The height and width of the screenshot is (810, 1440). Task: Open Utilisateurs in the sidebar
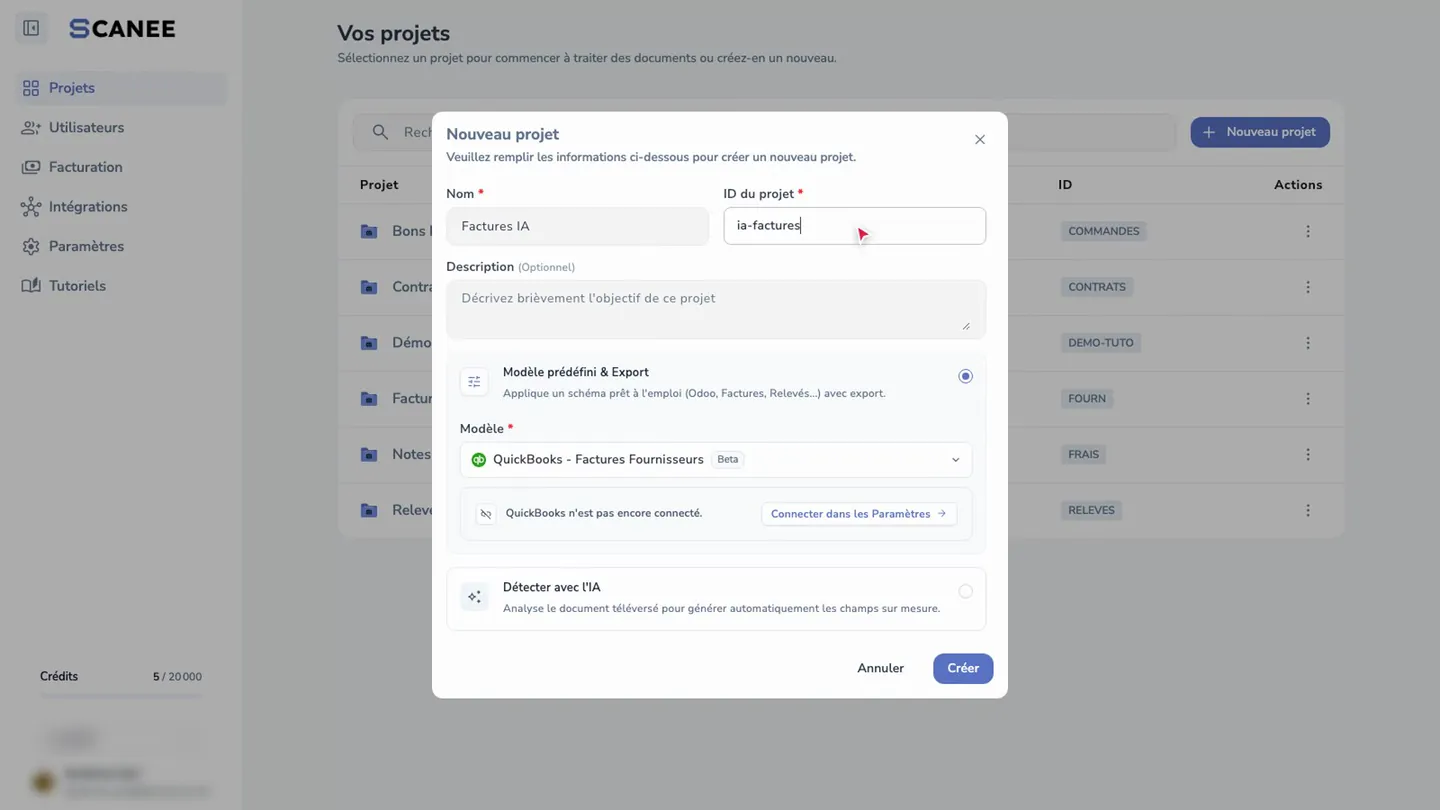click(122, 128)
